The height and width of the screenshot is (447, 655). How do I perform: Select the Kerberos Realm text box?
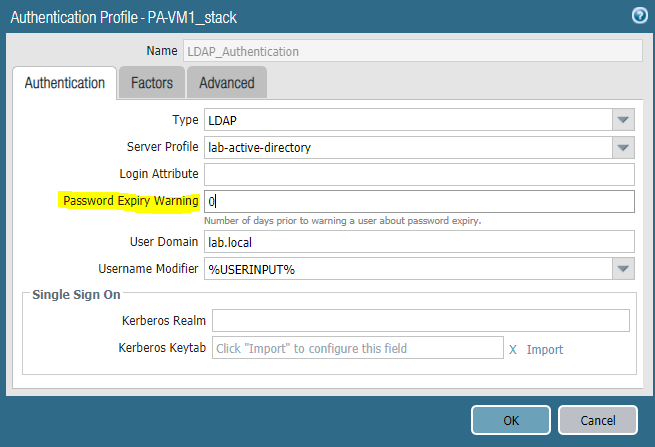point(420,320)
